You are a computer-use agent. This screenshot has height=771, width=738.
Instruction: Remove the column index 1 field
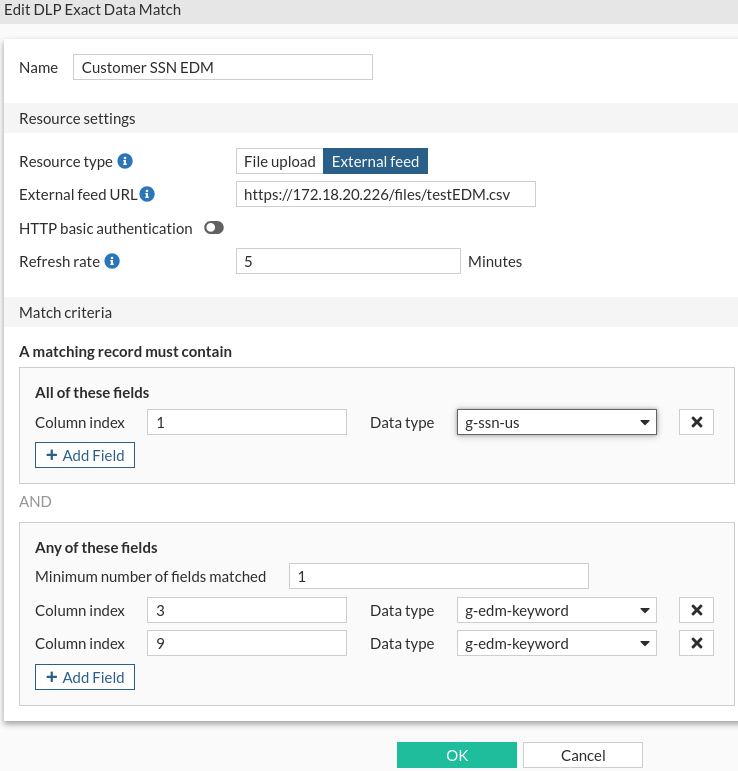[x=696, y=422]
